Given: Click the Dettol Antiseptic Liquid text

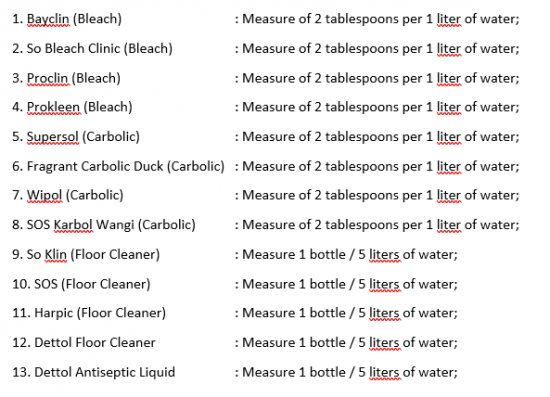Looking at the screenshot, I should pos(93,372).
